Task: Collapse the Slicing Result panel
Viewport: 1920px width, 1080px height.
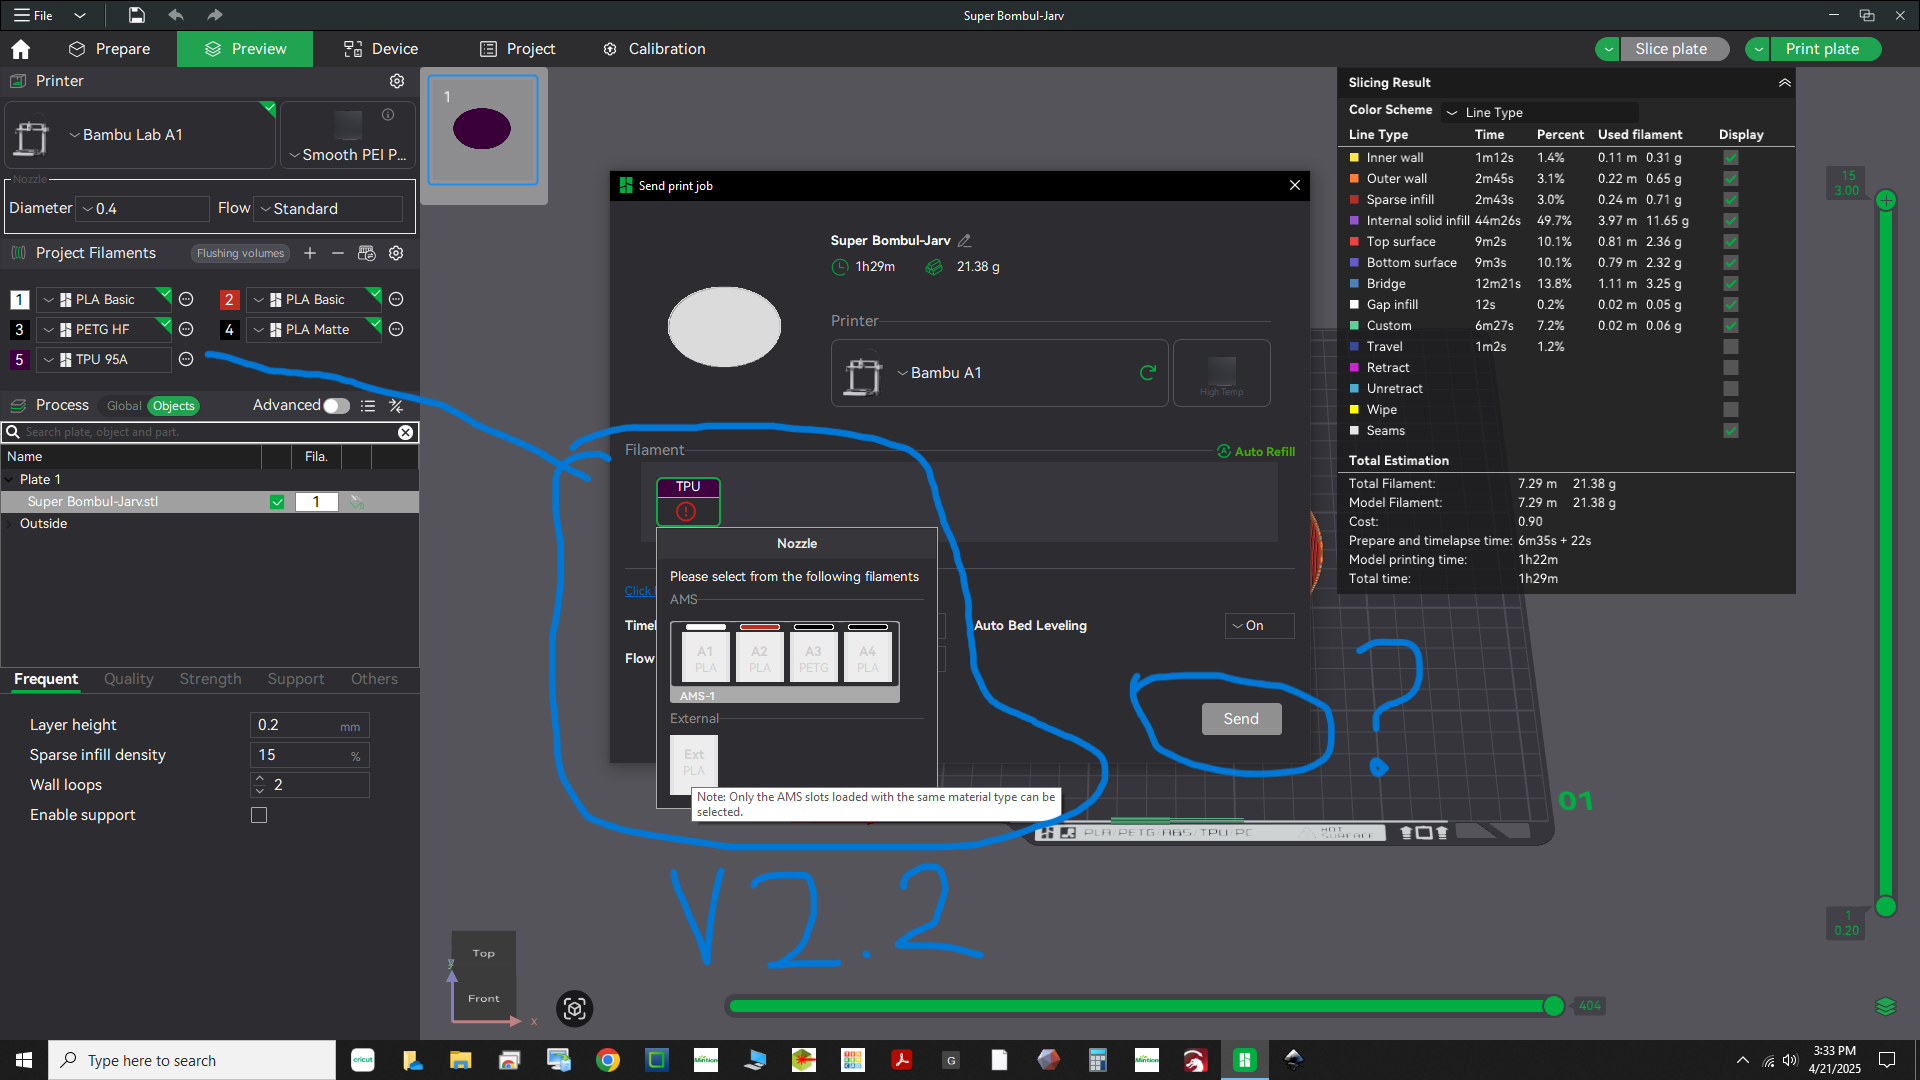Action: pyautogui.click(x=1784, y=83)
